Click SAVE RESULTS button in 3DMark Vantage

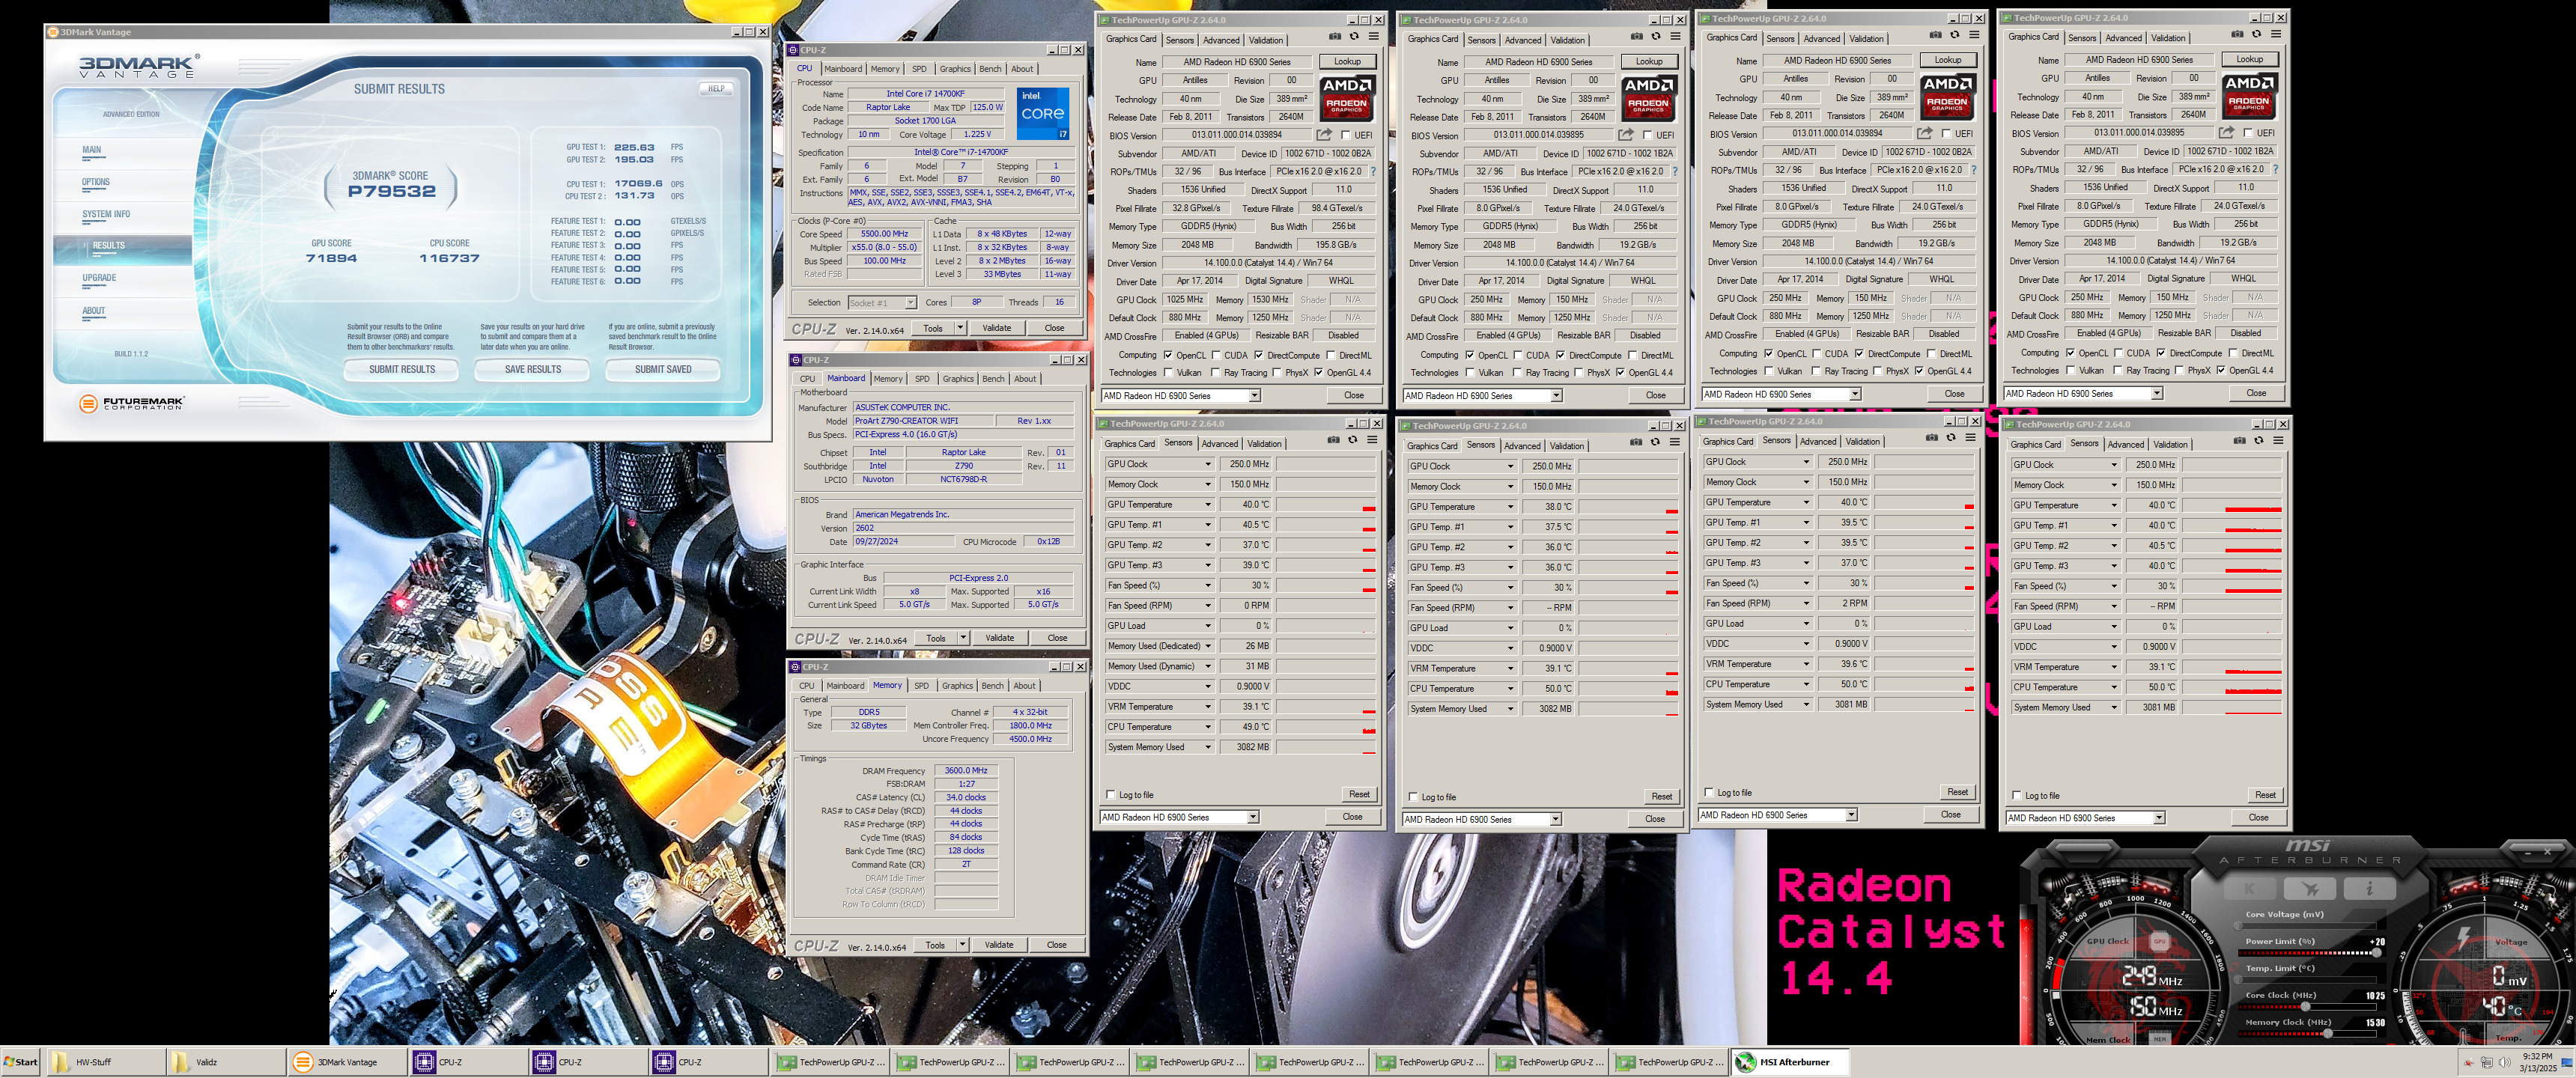pos(533,369)
